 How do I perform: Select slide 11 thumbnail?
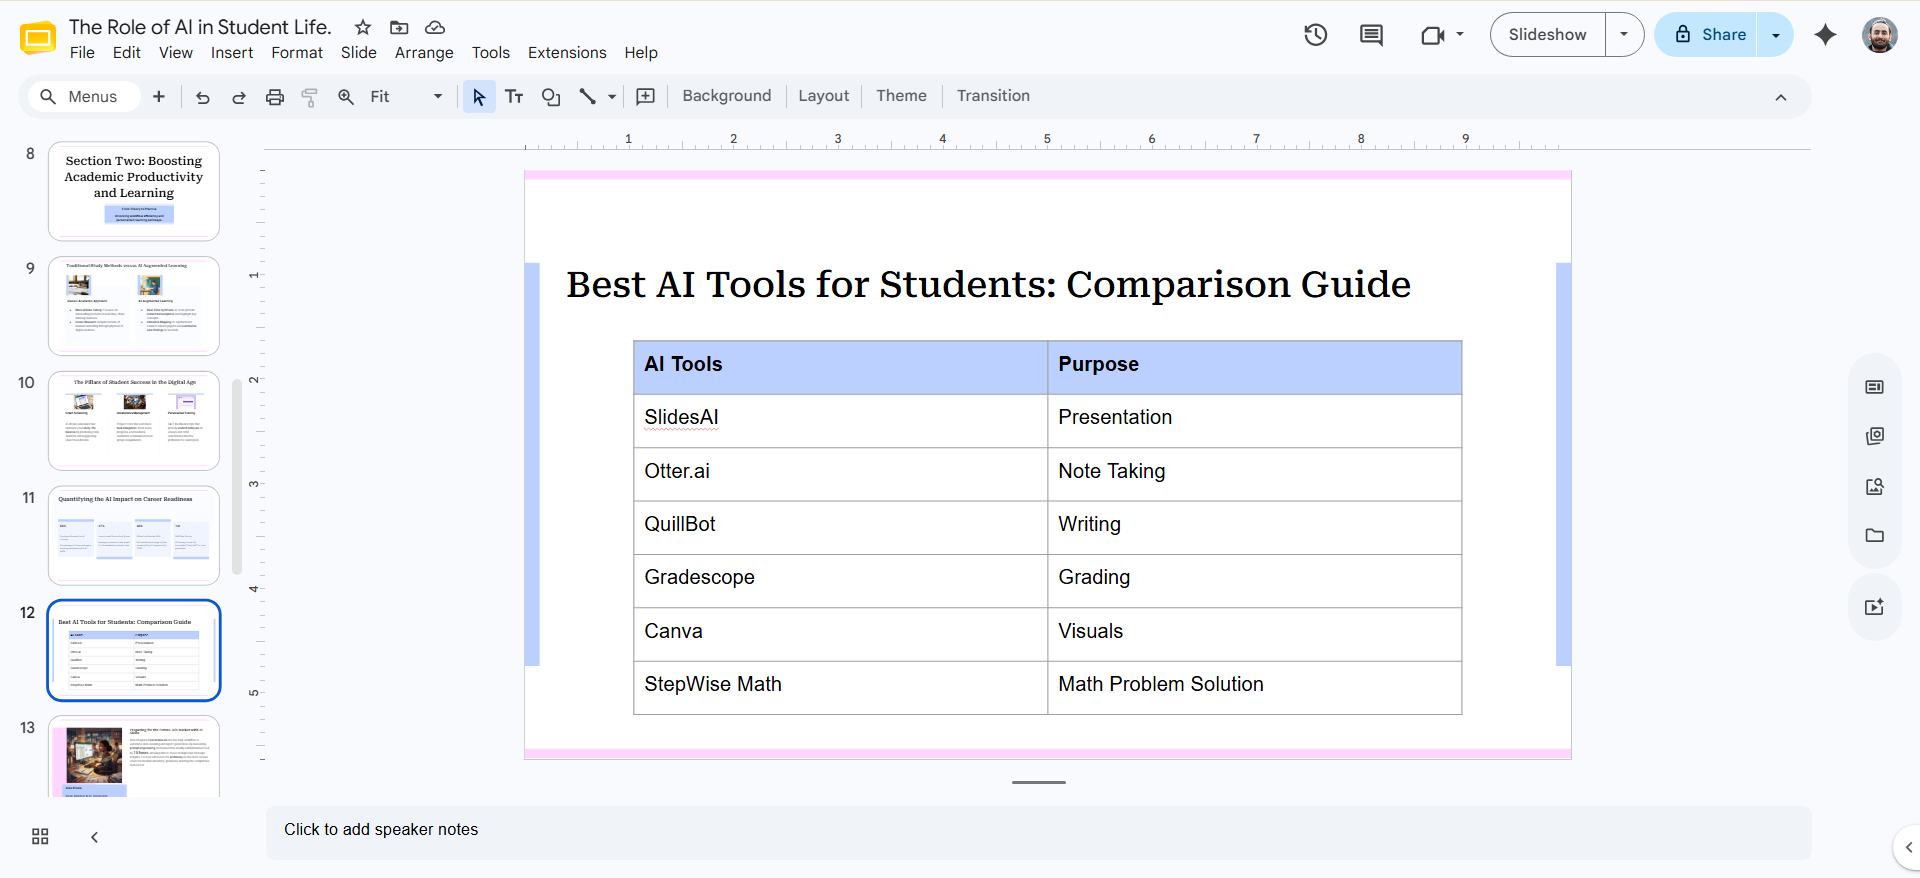pos(134,536)
